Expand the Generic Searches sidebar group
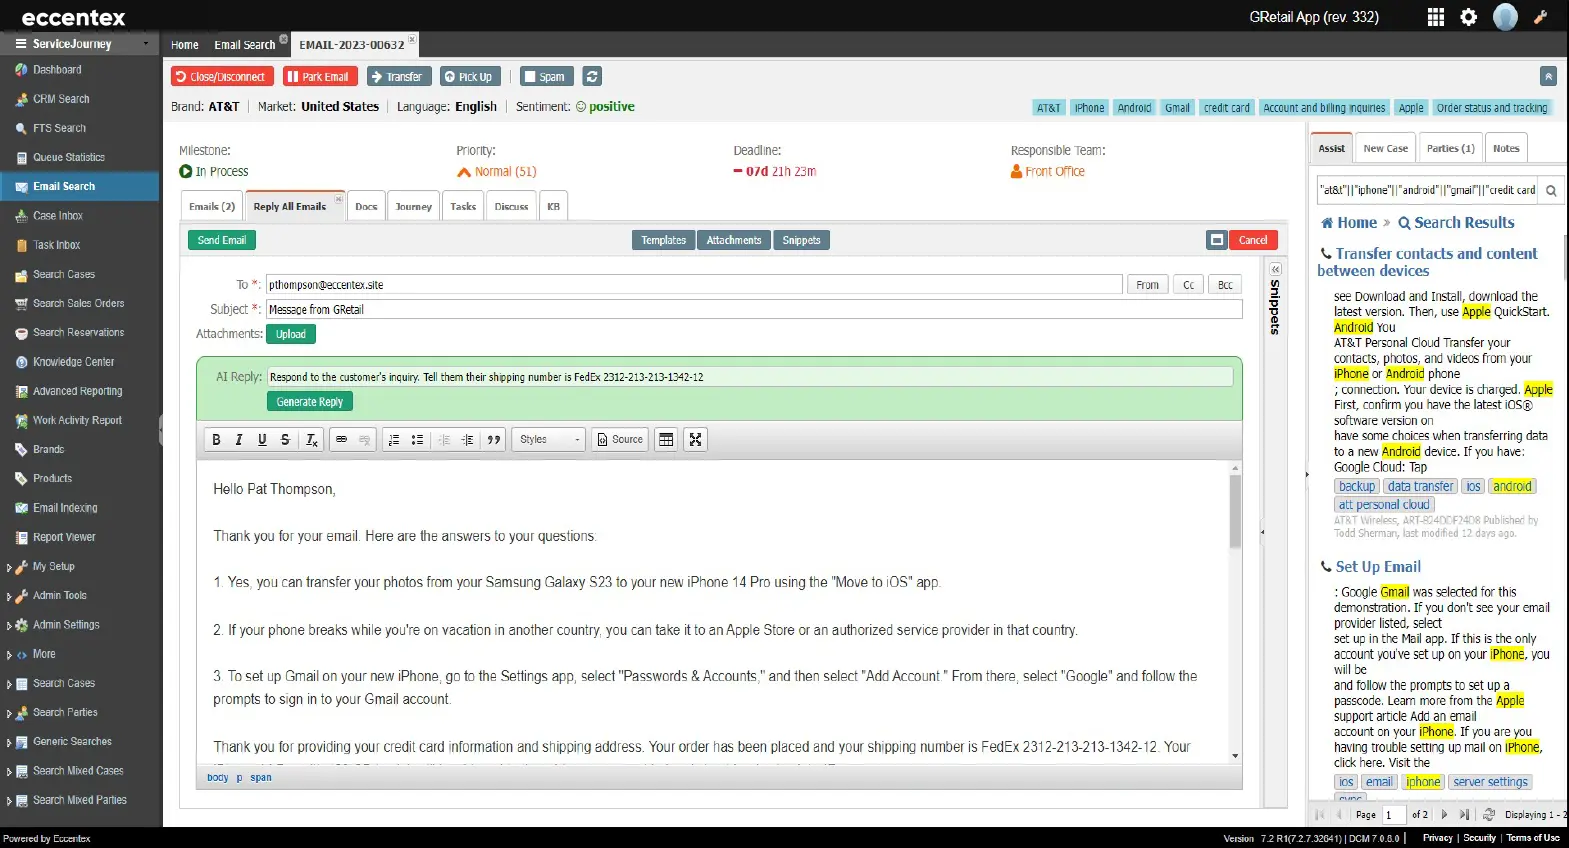1569x848 pixels. (9, 743)
